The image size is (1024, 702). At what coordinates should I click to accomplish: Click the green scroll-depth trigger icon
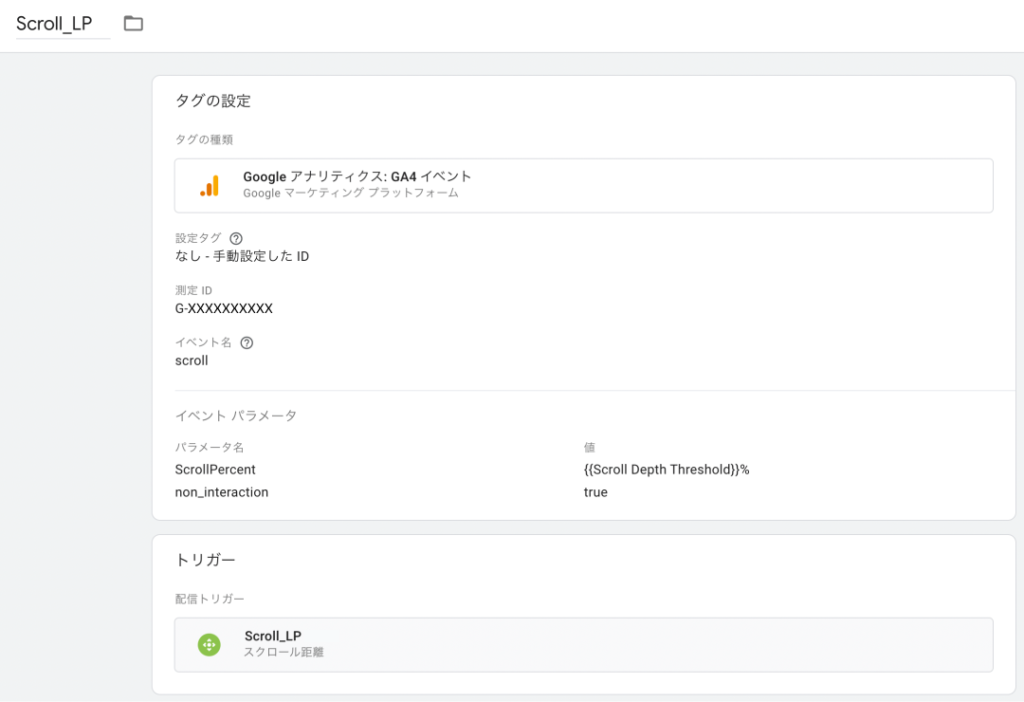pos(208,645)
